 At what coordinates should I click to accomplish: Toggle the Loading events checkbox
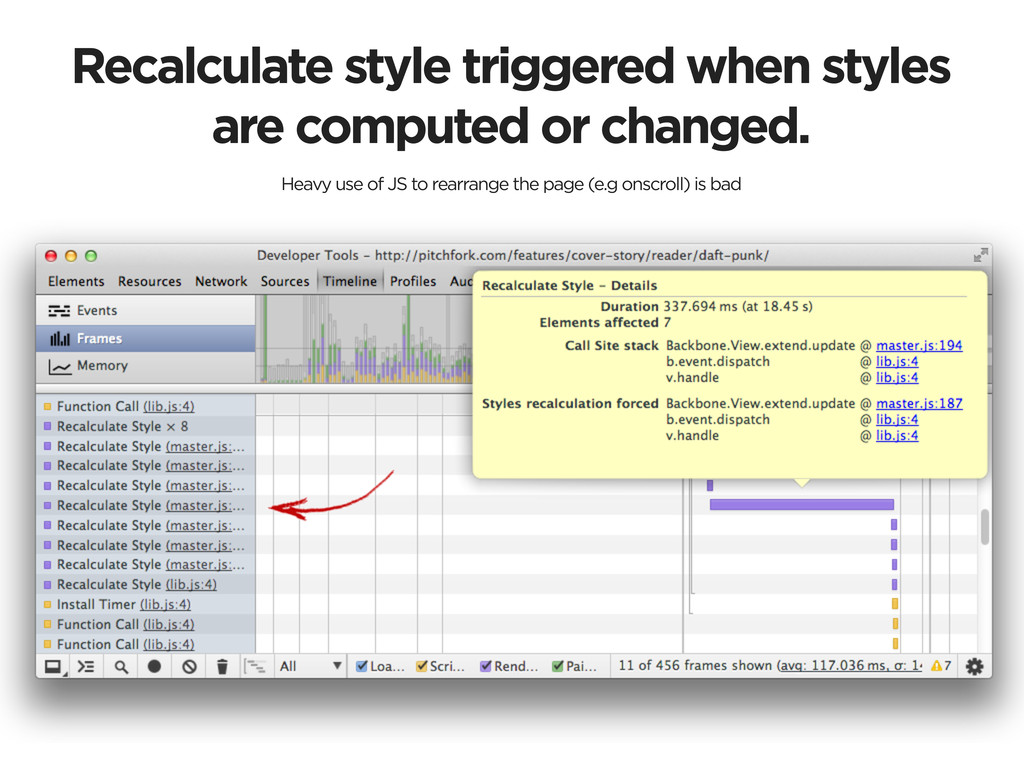click(x=362, y=666)
